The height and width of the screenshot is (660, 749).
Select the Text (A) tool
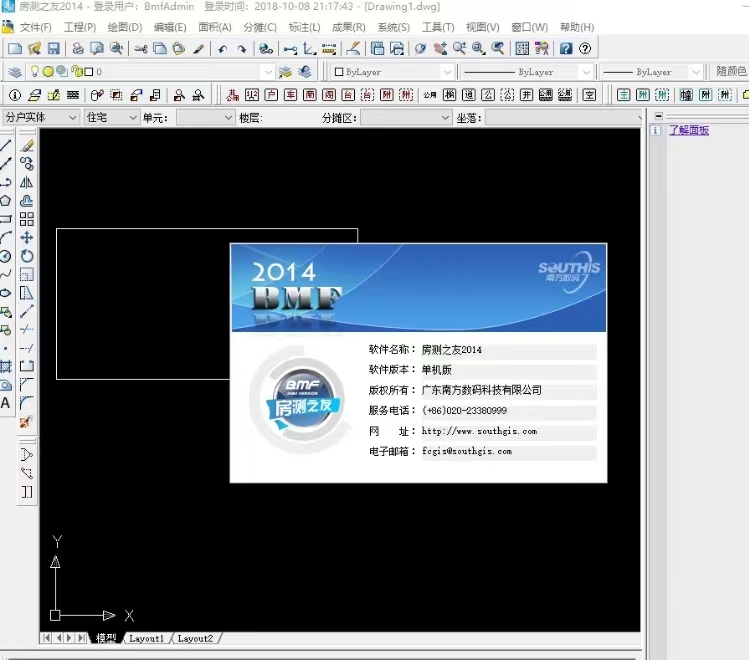click(x=5, y=403)
